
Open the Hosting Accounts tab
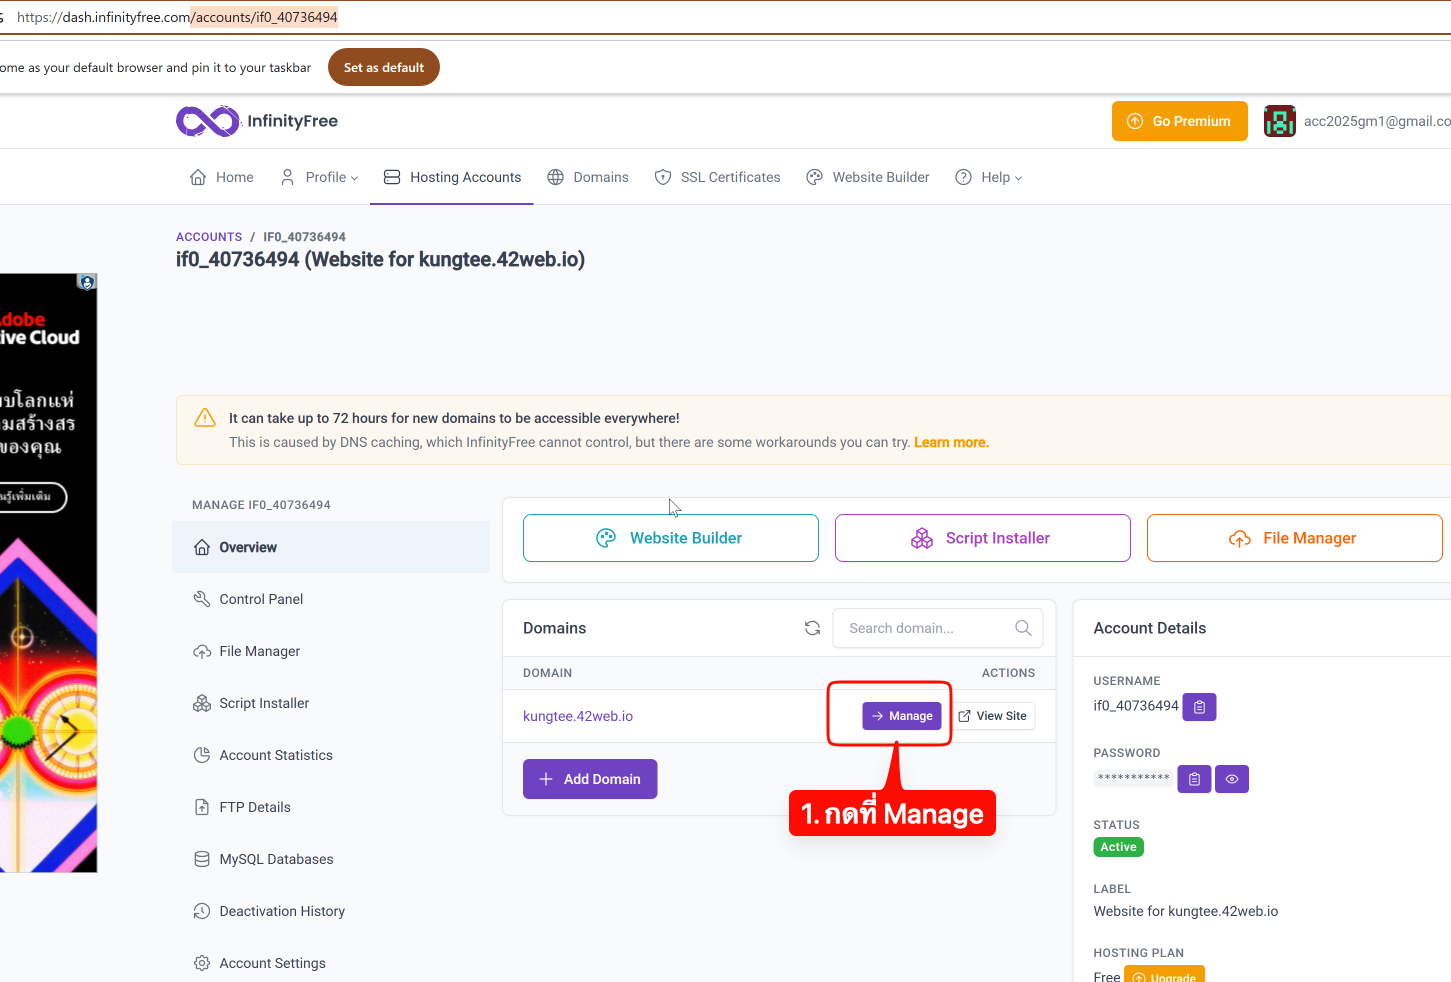(452, 177)
